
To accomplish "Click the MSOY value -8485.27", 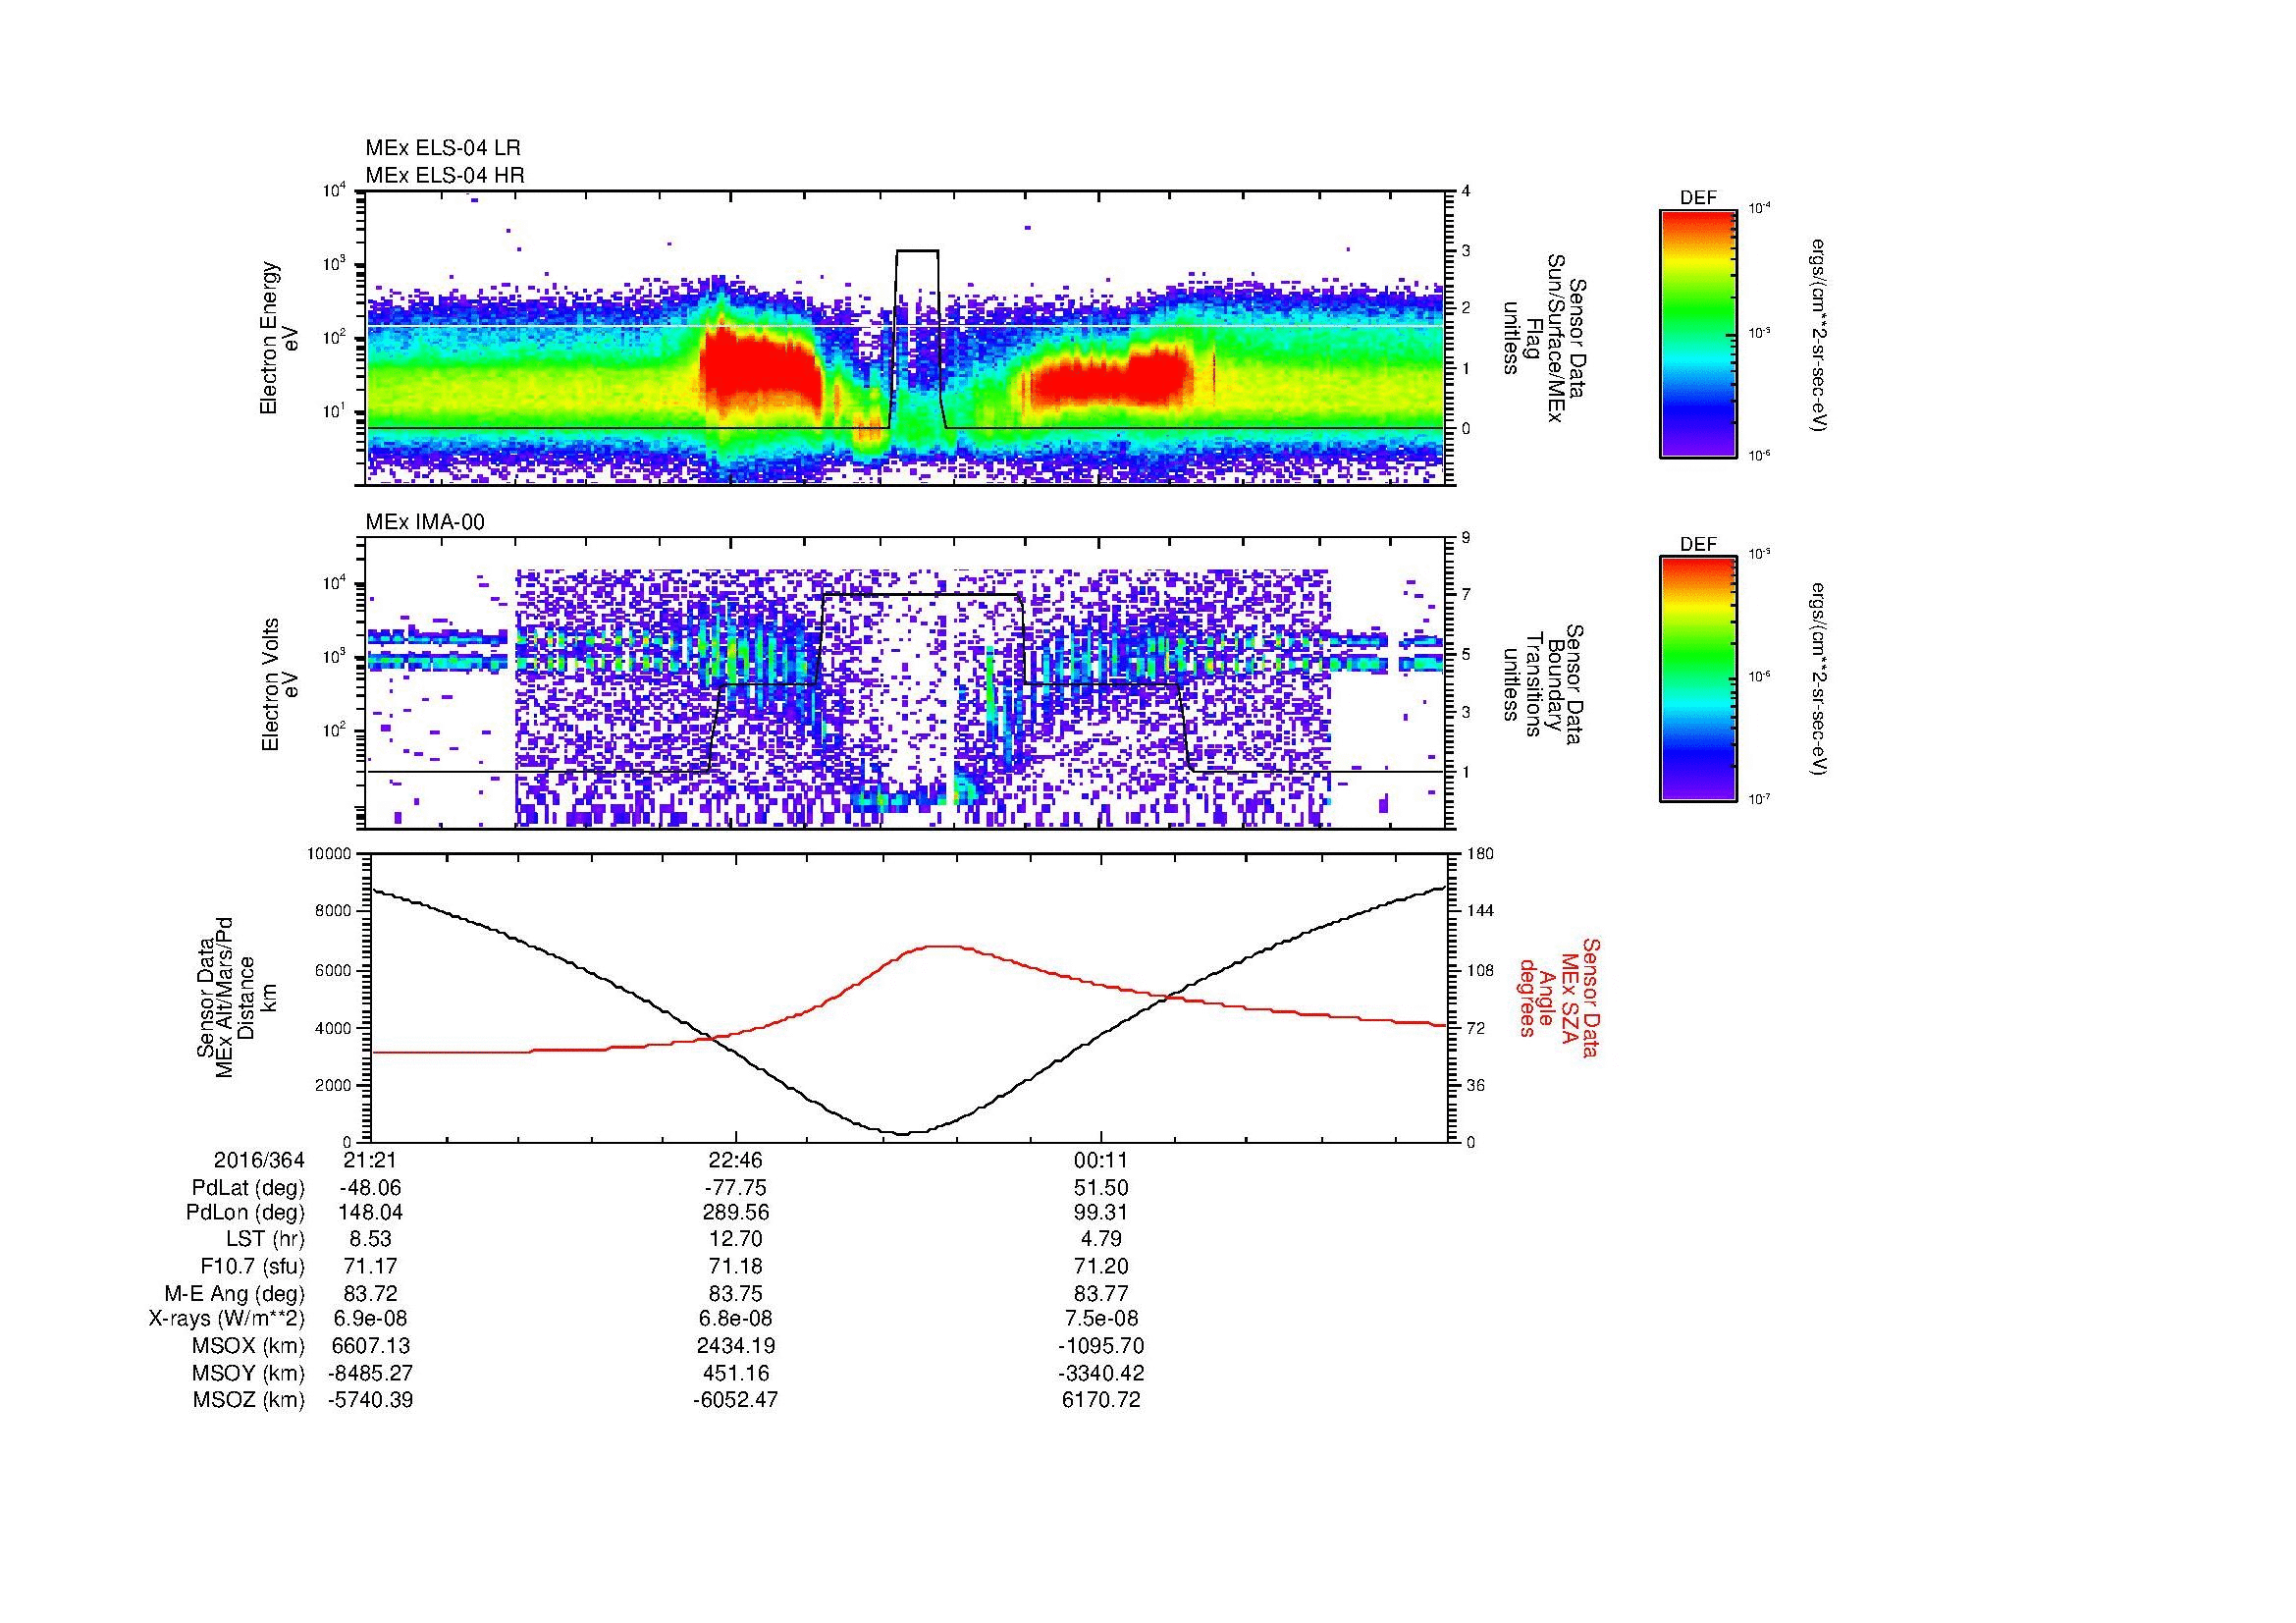I will [x=370, y=1373].
